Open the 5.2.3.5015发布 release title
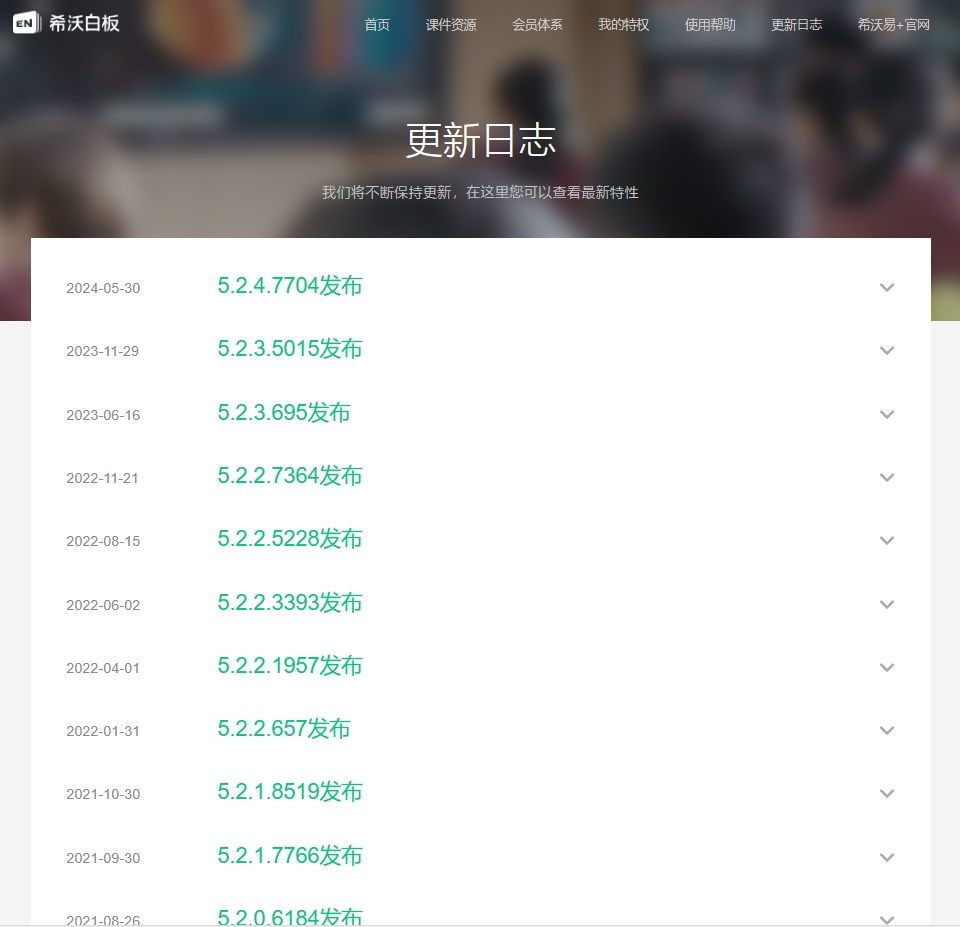The image size is (960, 927). (290, 349)
